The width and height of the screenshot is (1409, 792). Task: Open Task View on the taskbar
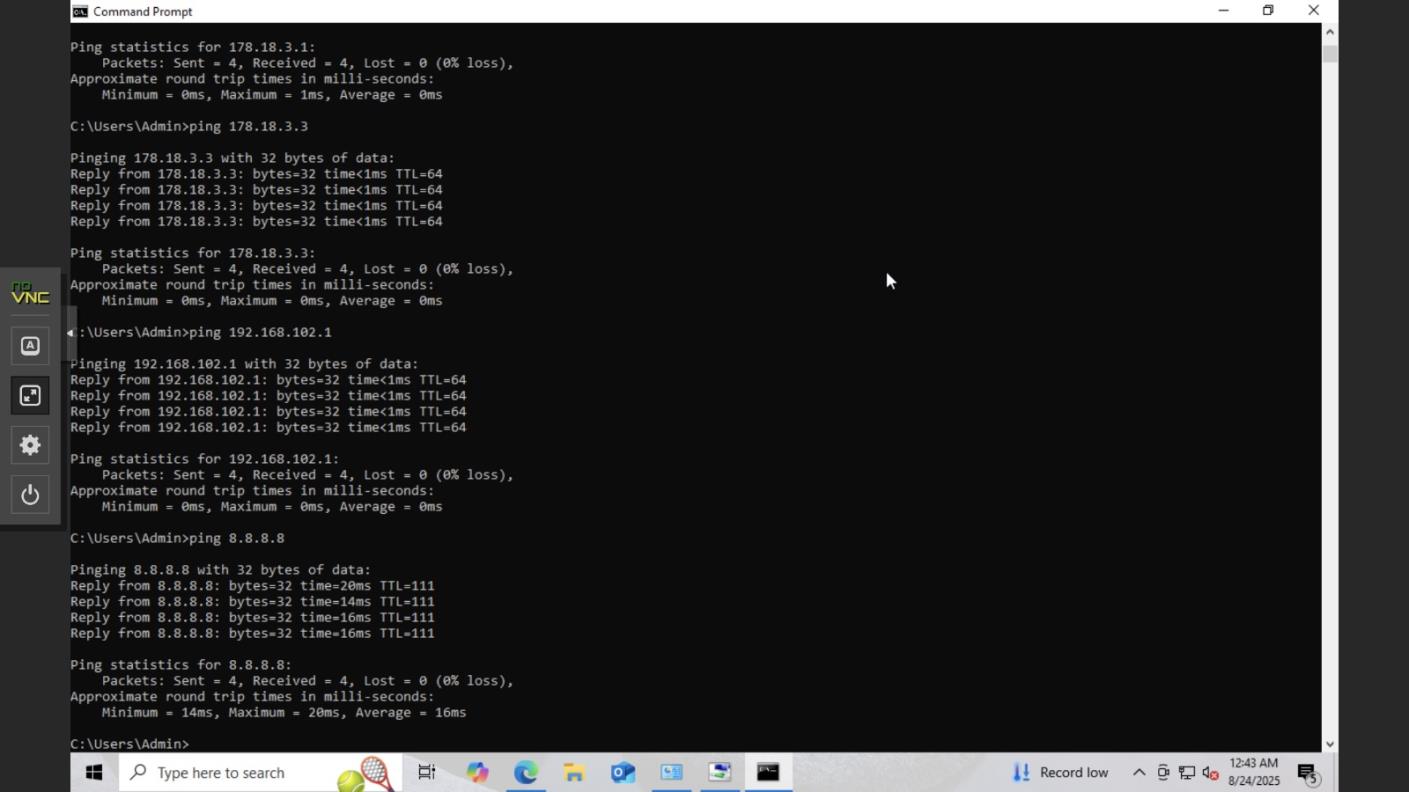[x=427, y=771]
